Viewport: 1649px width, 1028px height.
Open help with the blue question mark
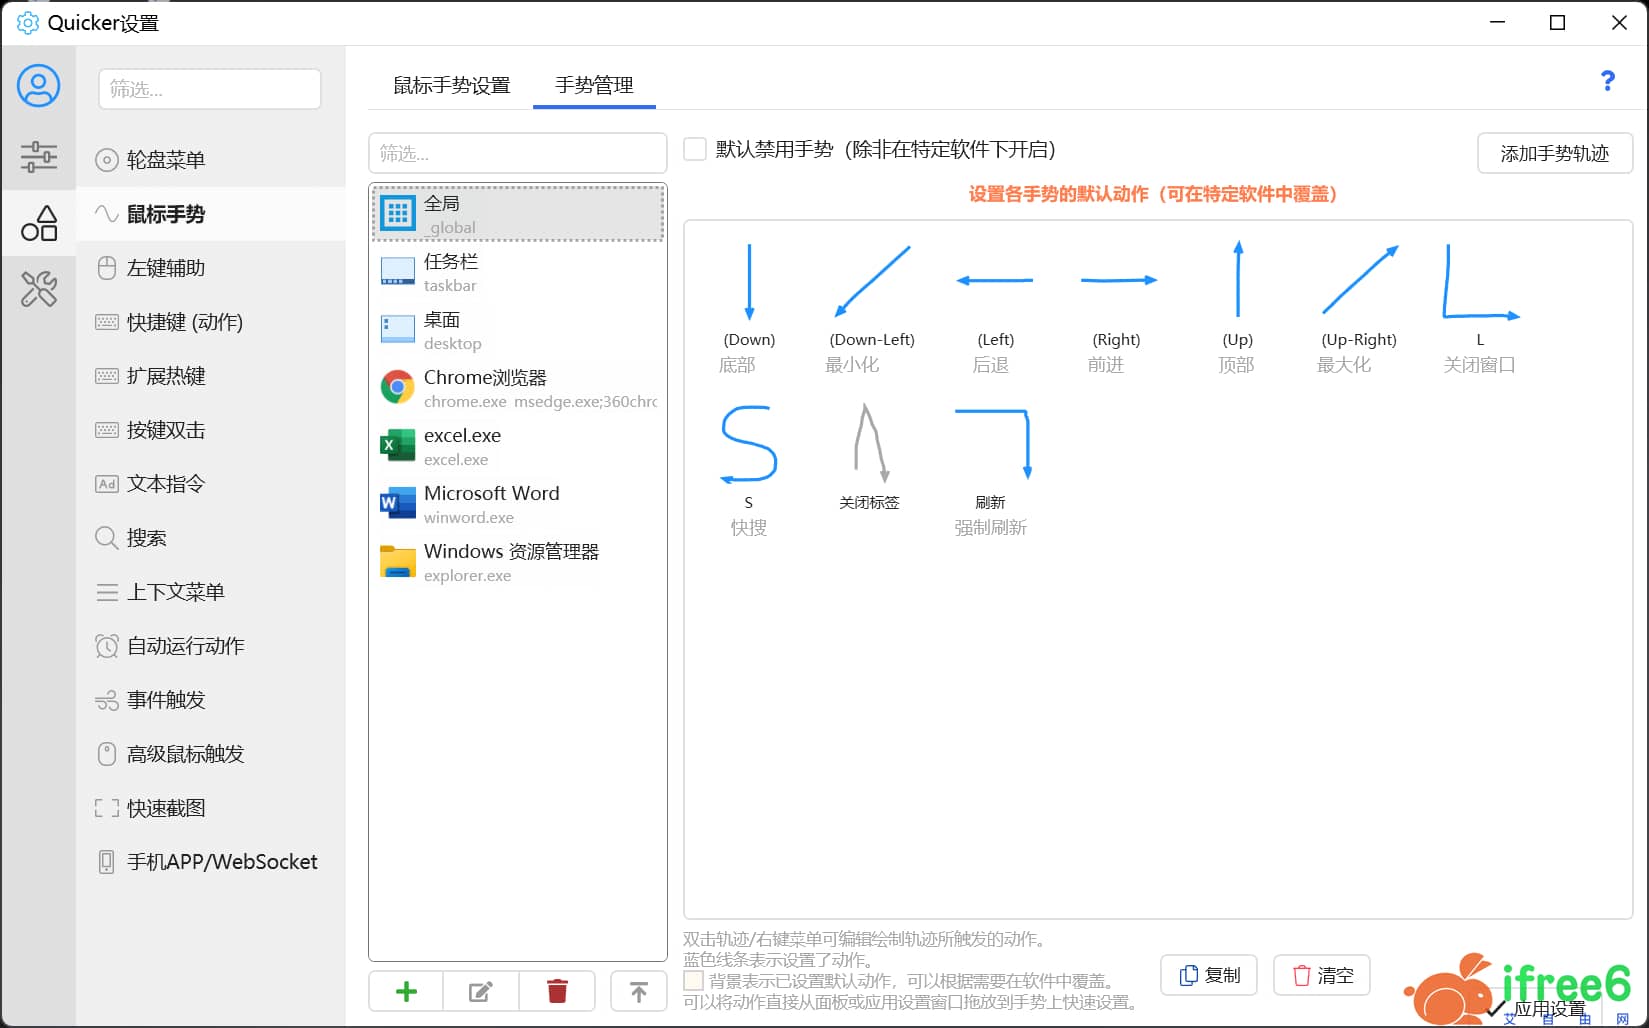click(x=1607, y=82)
